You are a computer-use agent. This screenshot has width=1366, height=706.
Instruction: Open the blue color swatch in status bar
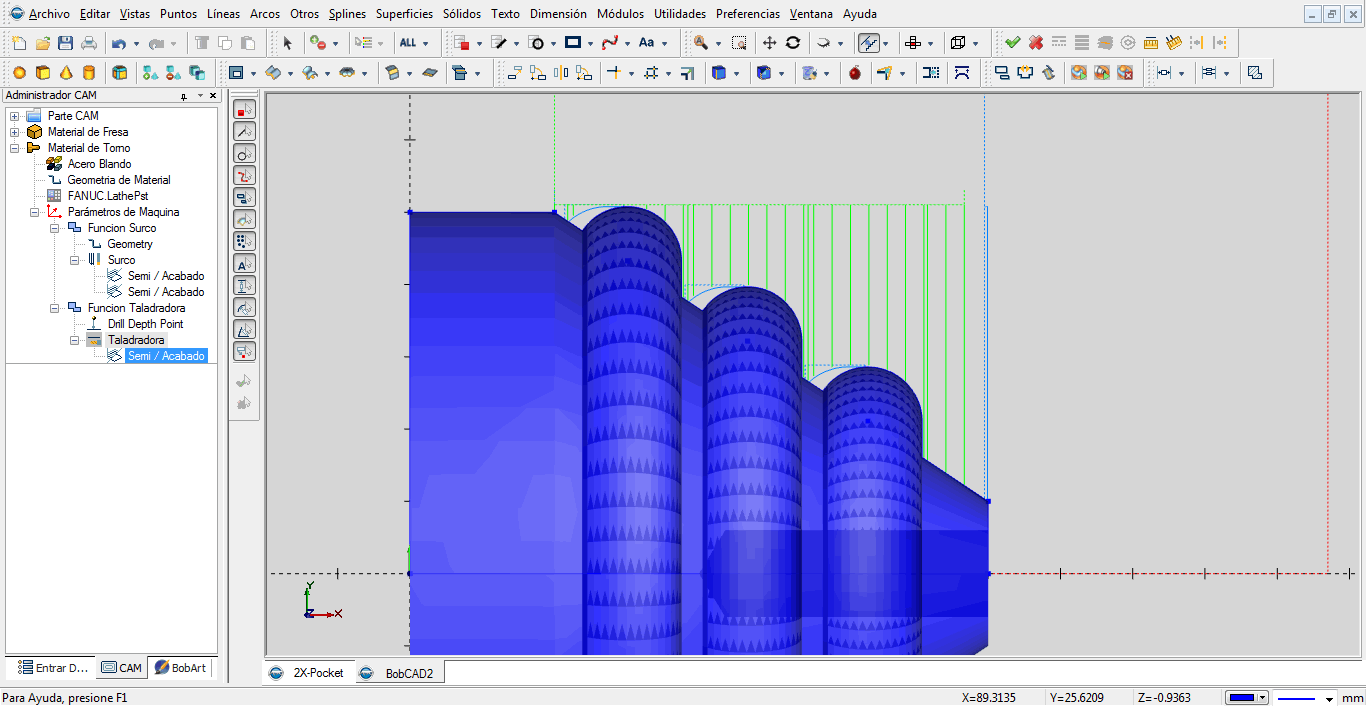[1242, 697]
